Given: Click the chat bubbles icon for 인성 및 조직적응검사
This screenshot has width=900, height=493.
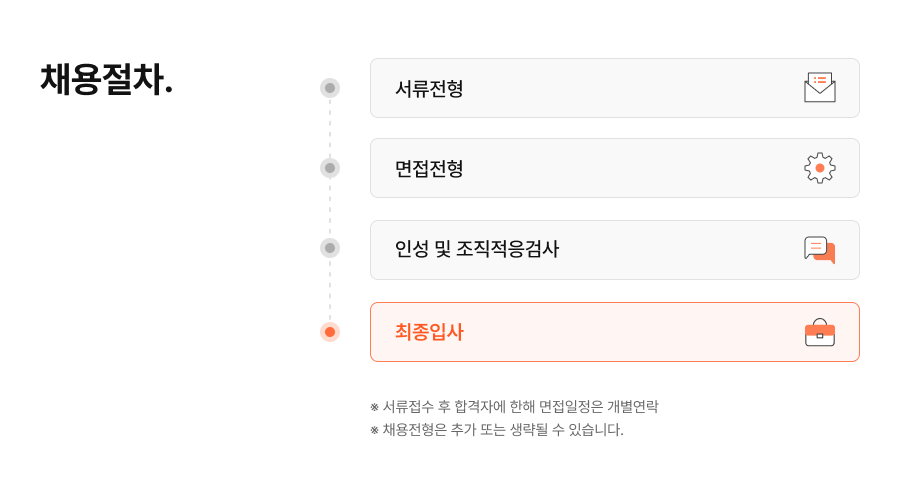Looking at the screenshot, I should click(x=819, y=250).
